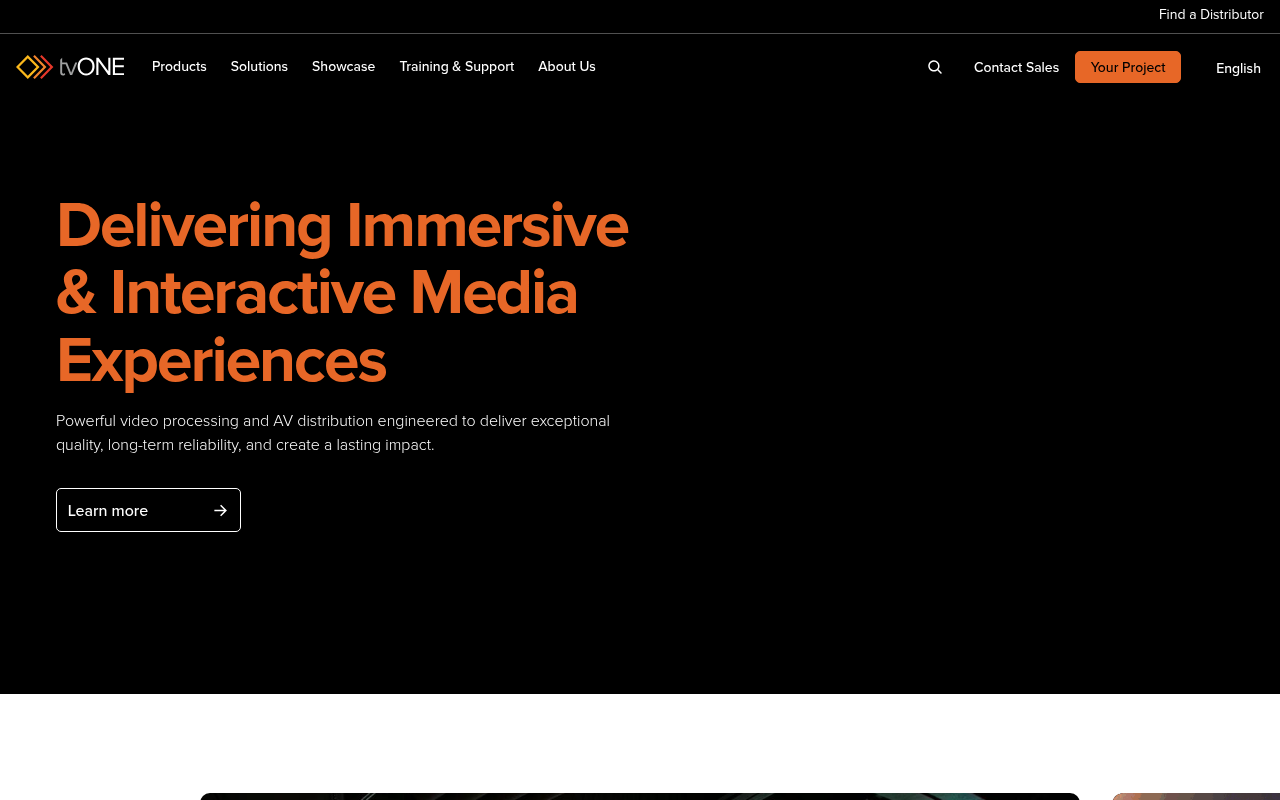Screen dimensions: 1280x800
Task: Follow the Find a Distributor link
Action: click(x=1211, y=14)
